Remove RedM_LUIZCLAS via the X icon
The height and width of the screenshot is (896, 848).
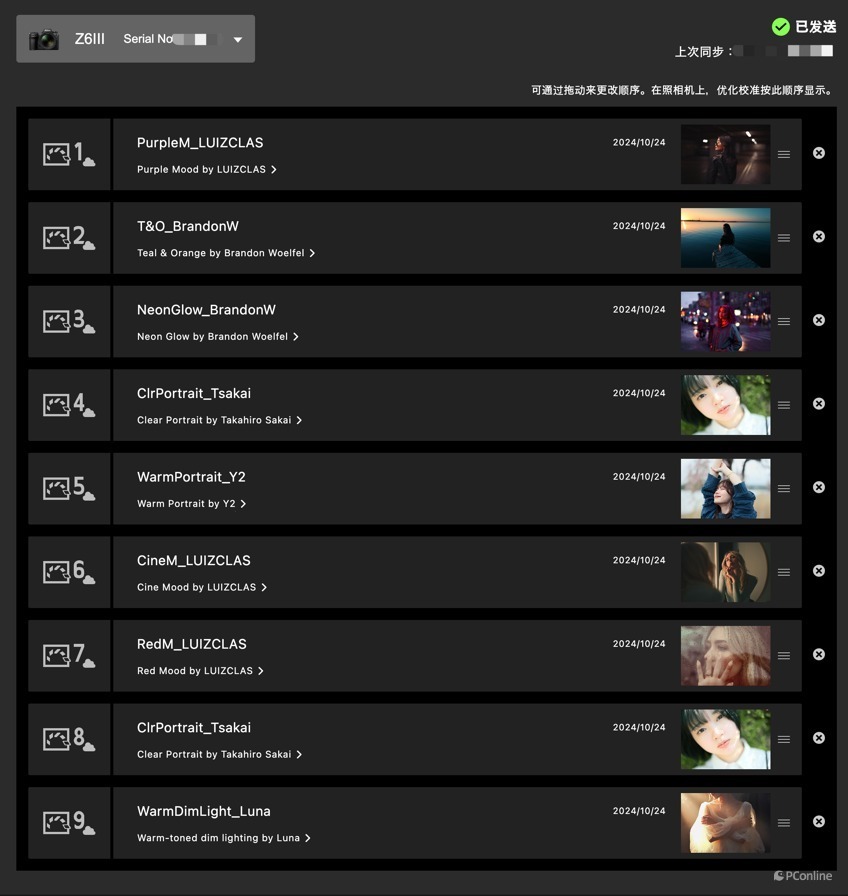click(818, 654)
